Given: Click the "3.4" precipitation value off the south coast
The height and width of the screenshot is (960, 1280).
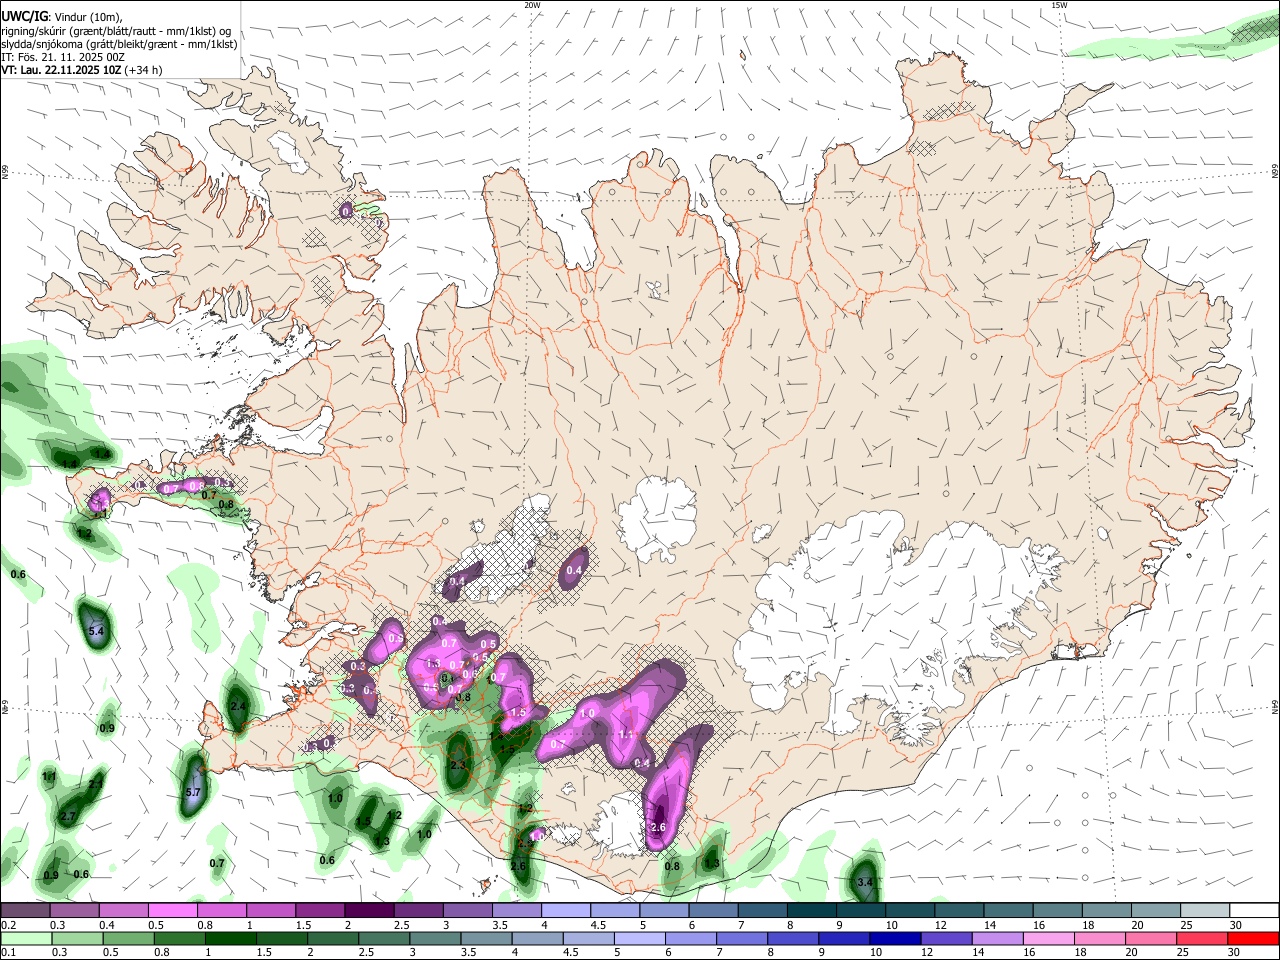Looking at the screenshot, I should point(866,883).
